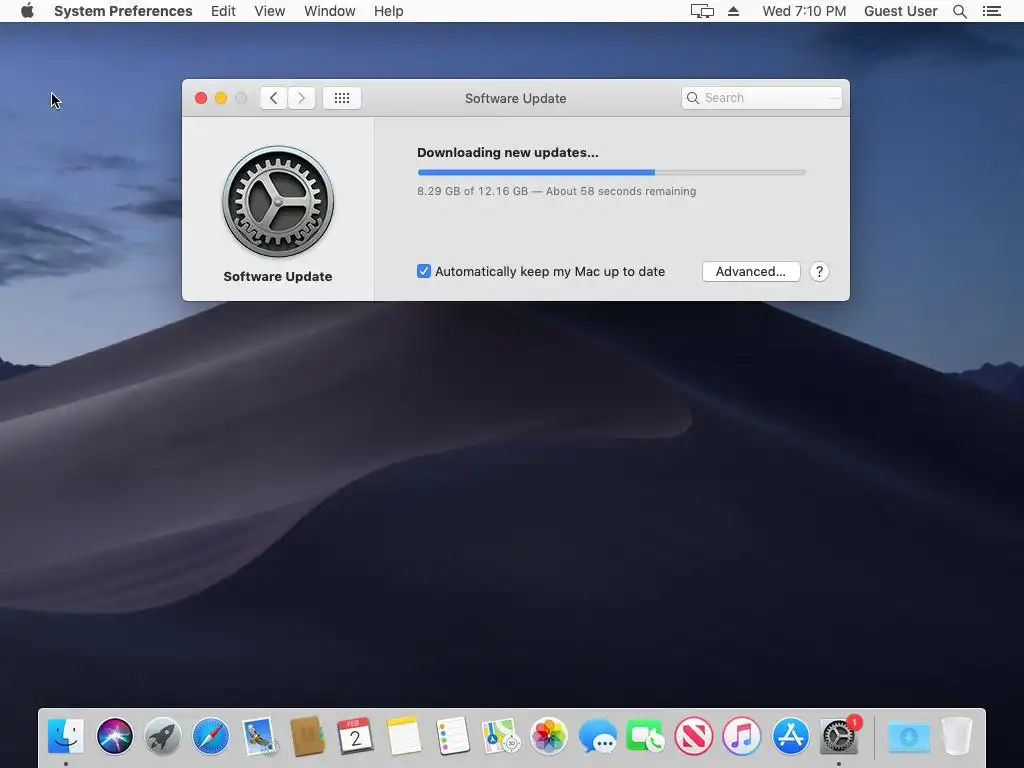Click the help question mark button
1024x768 pixels.
pos(819,272)
